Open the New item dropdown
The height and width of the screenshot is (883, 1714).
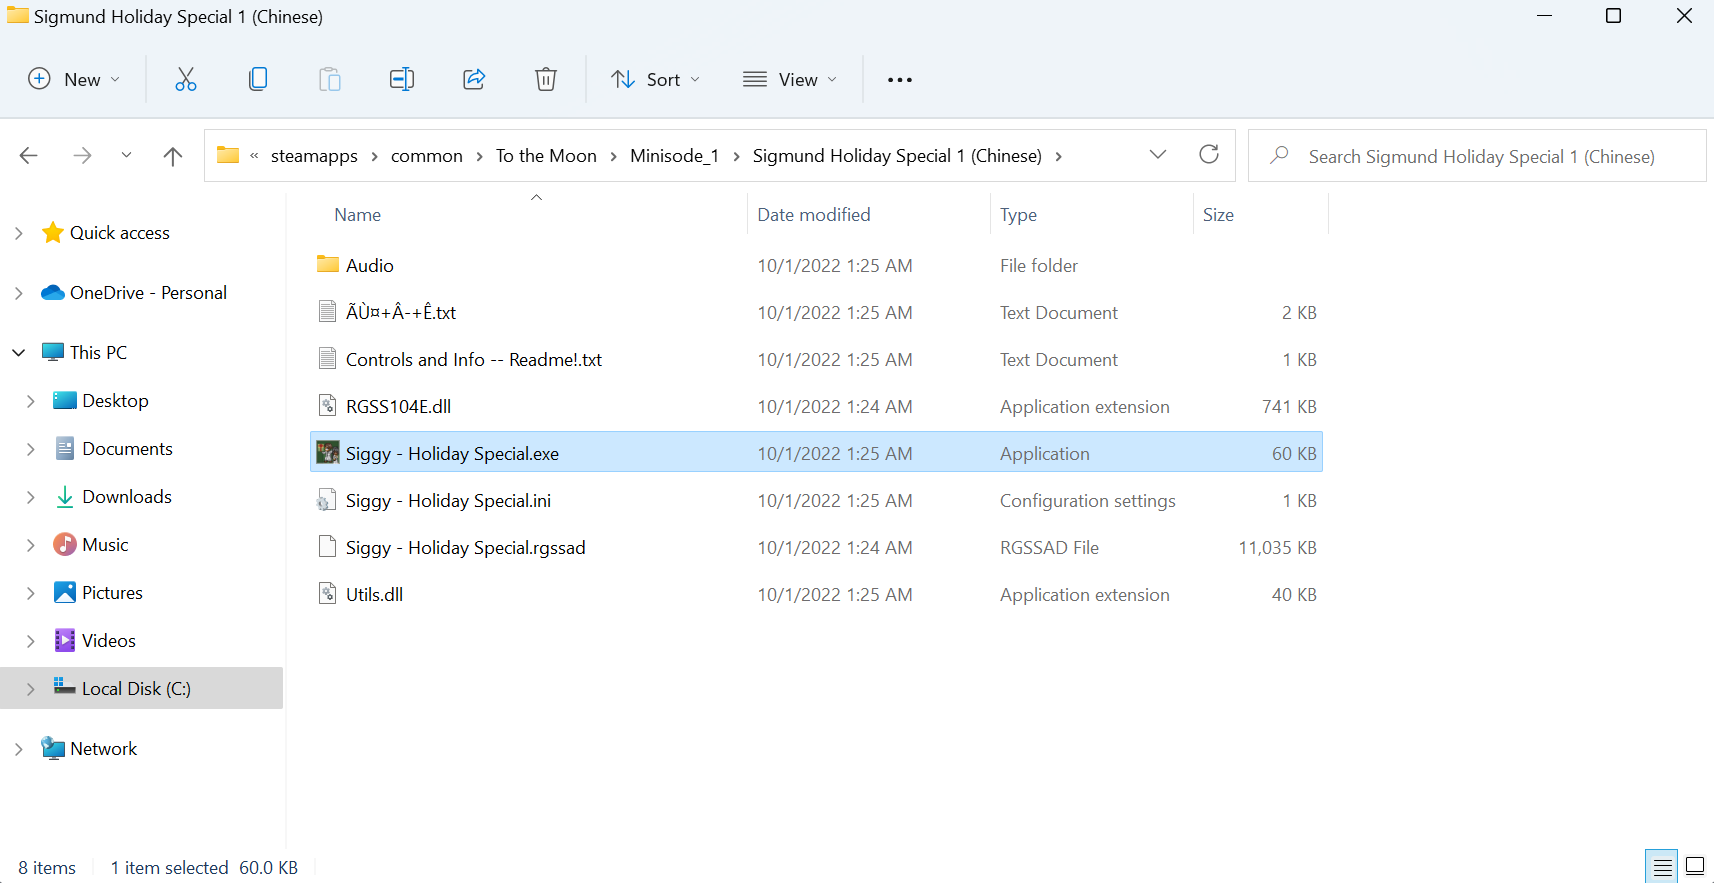(74, 80)
